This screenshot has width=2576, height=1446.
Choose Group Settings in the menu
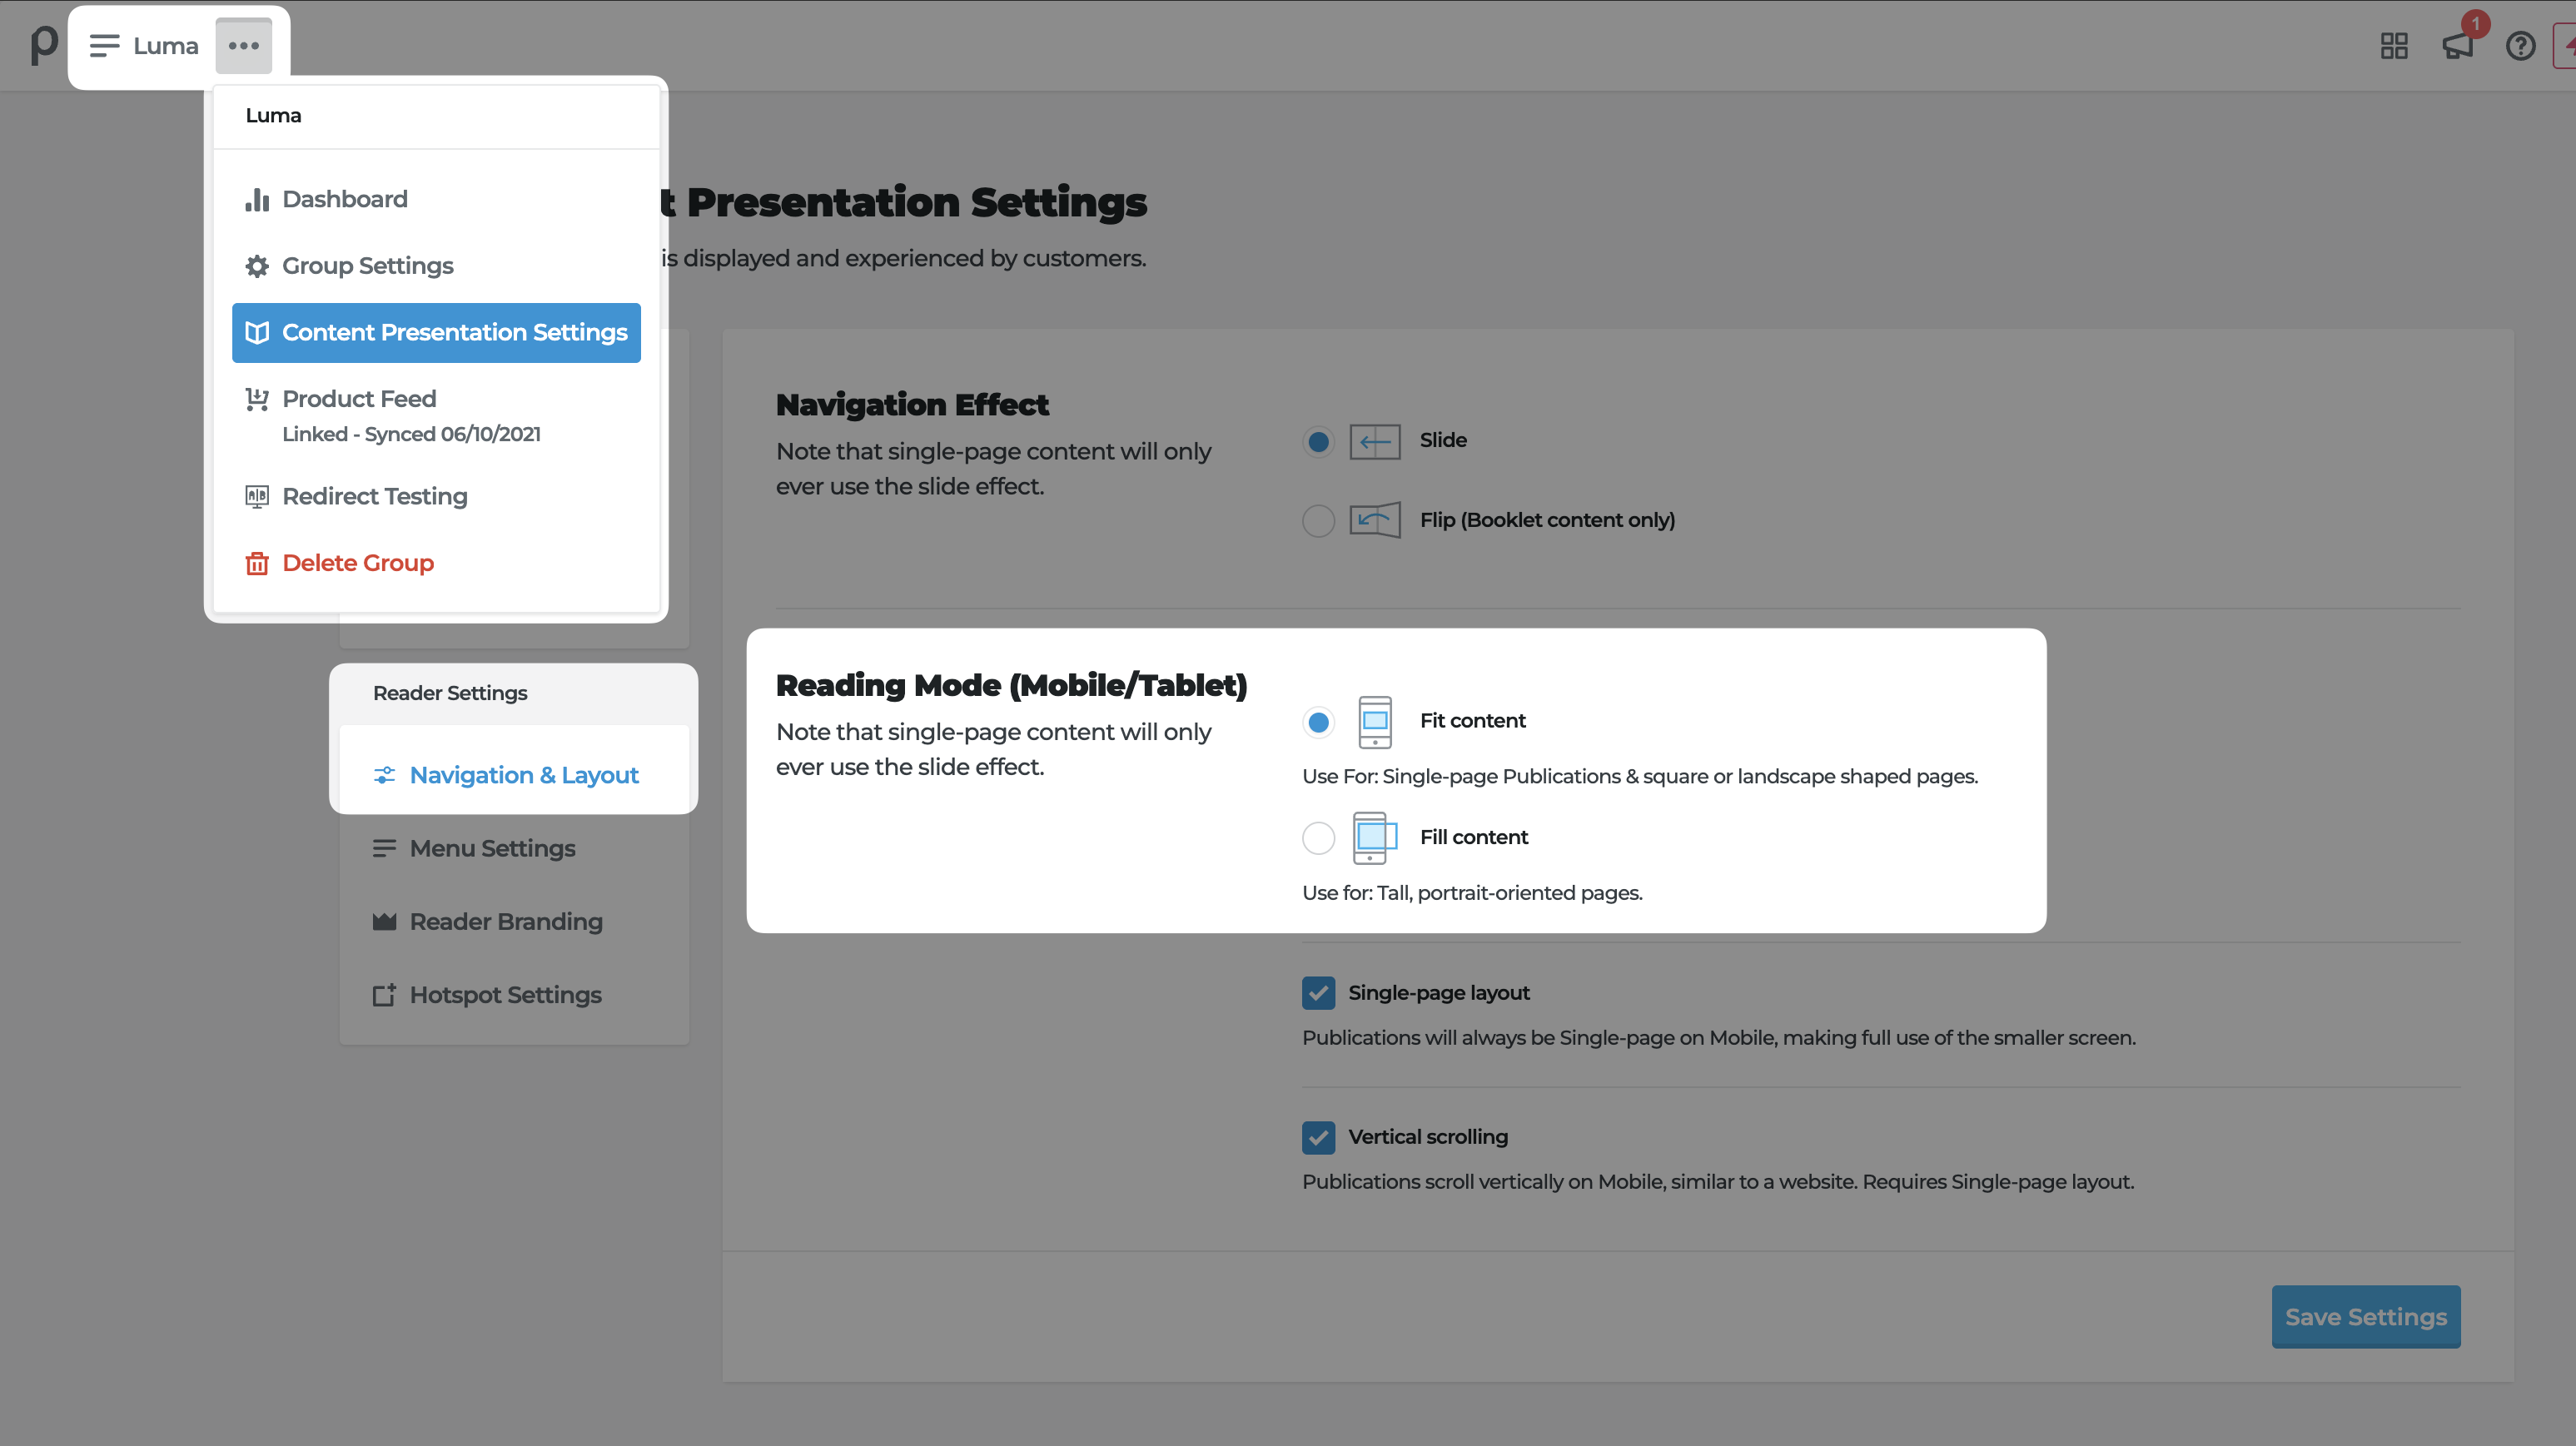pos(367,266)
